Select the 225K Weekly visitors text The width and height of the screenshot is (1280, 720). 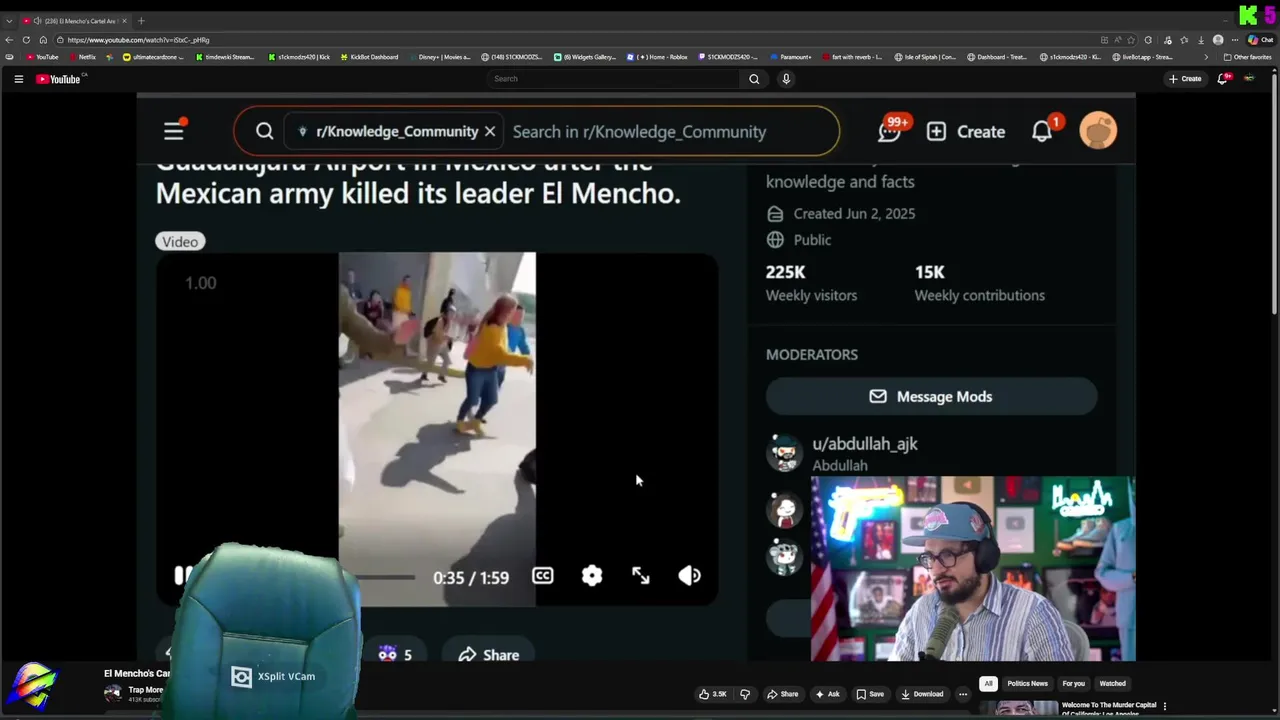pos(811,283)
